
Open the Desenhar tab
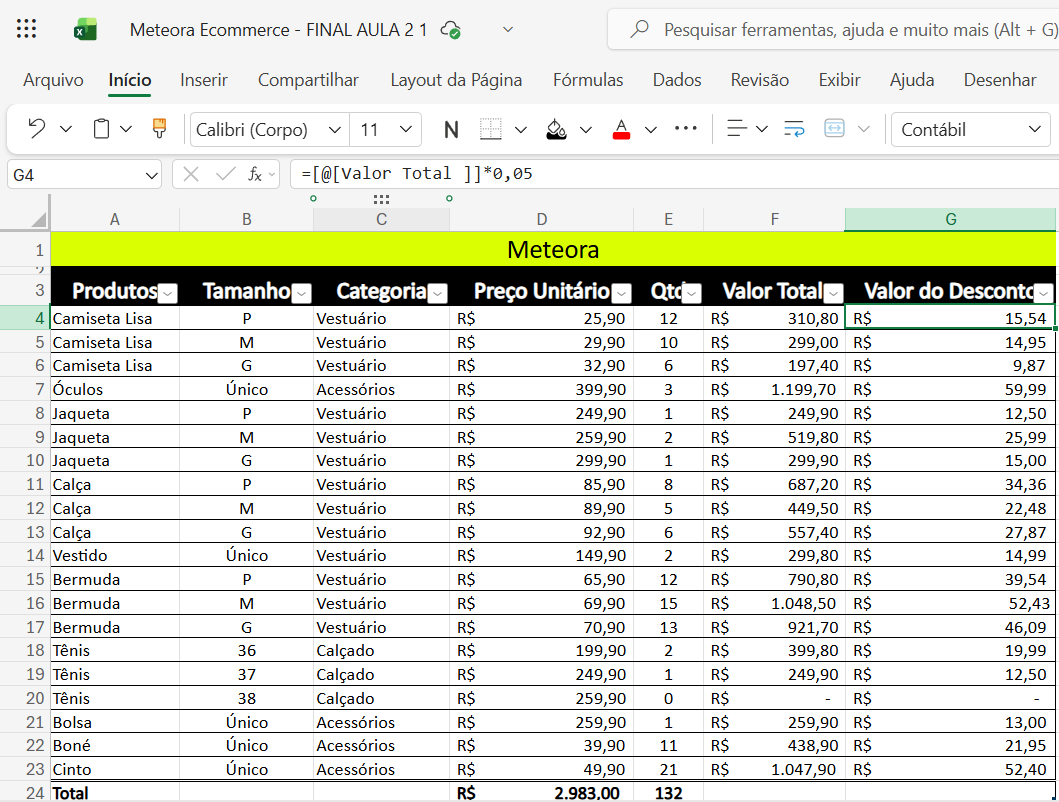coord(1000,80)
